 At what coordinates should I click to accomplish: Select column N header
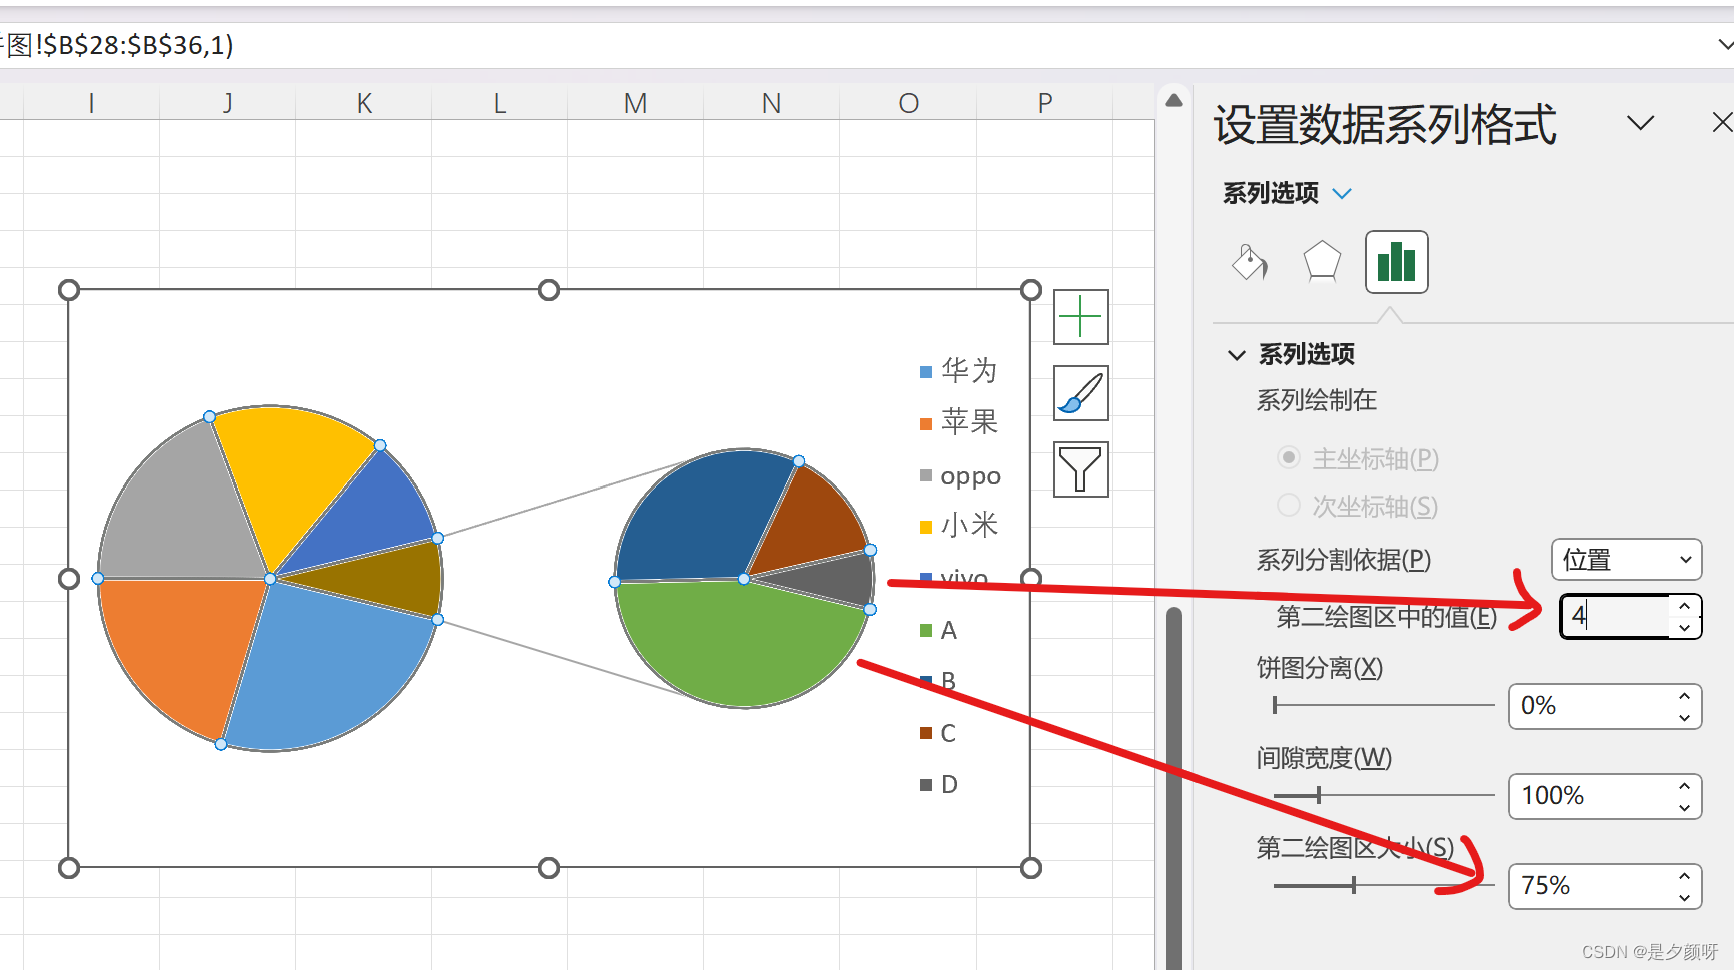click(x=771, y=103)
